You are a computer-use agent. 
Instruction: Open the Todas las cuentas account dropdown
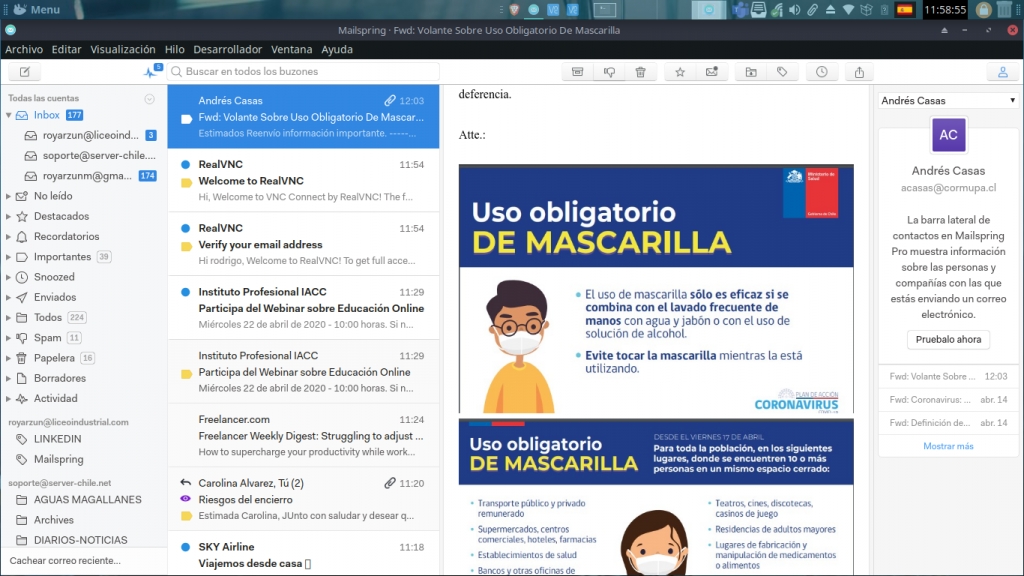point(150,99)
